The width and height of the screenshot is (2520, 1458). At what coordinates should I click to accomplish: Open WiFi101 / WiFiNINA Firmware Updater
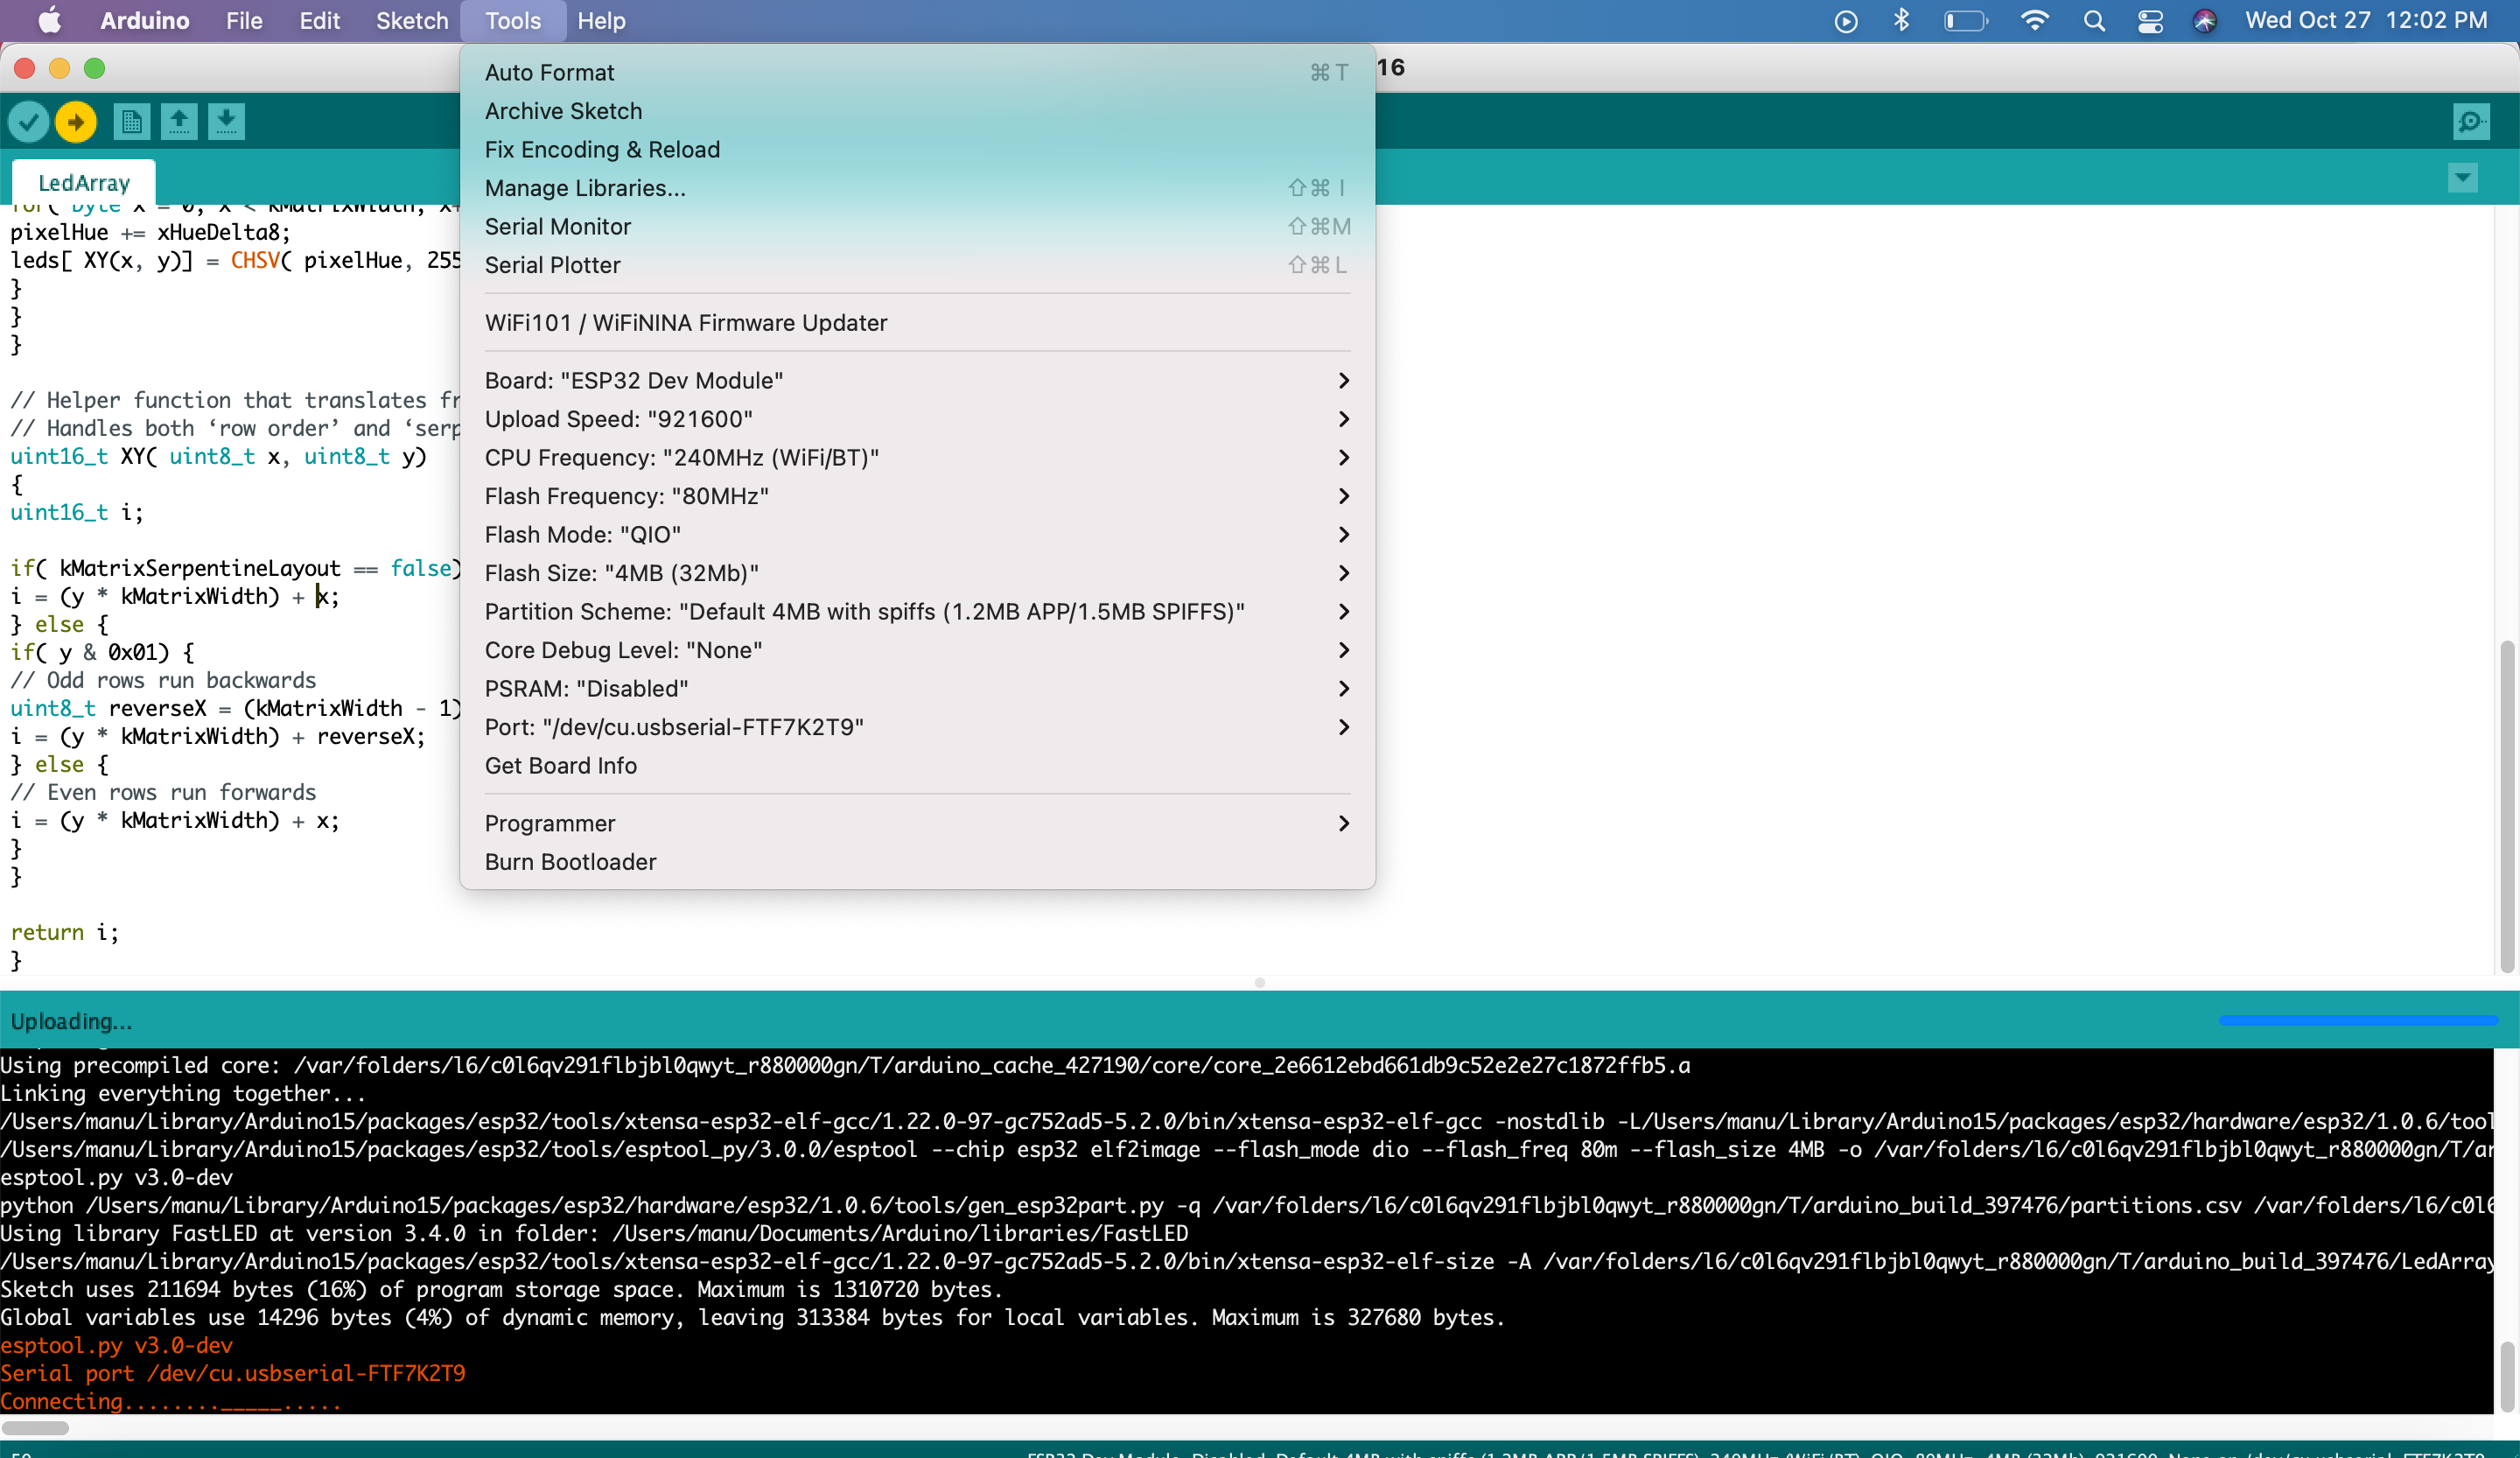point(917,323)
